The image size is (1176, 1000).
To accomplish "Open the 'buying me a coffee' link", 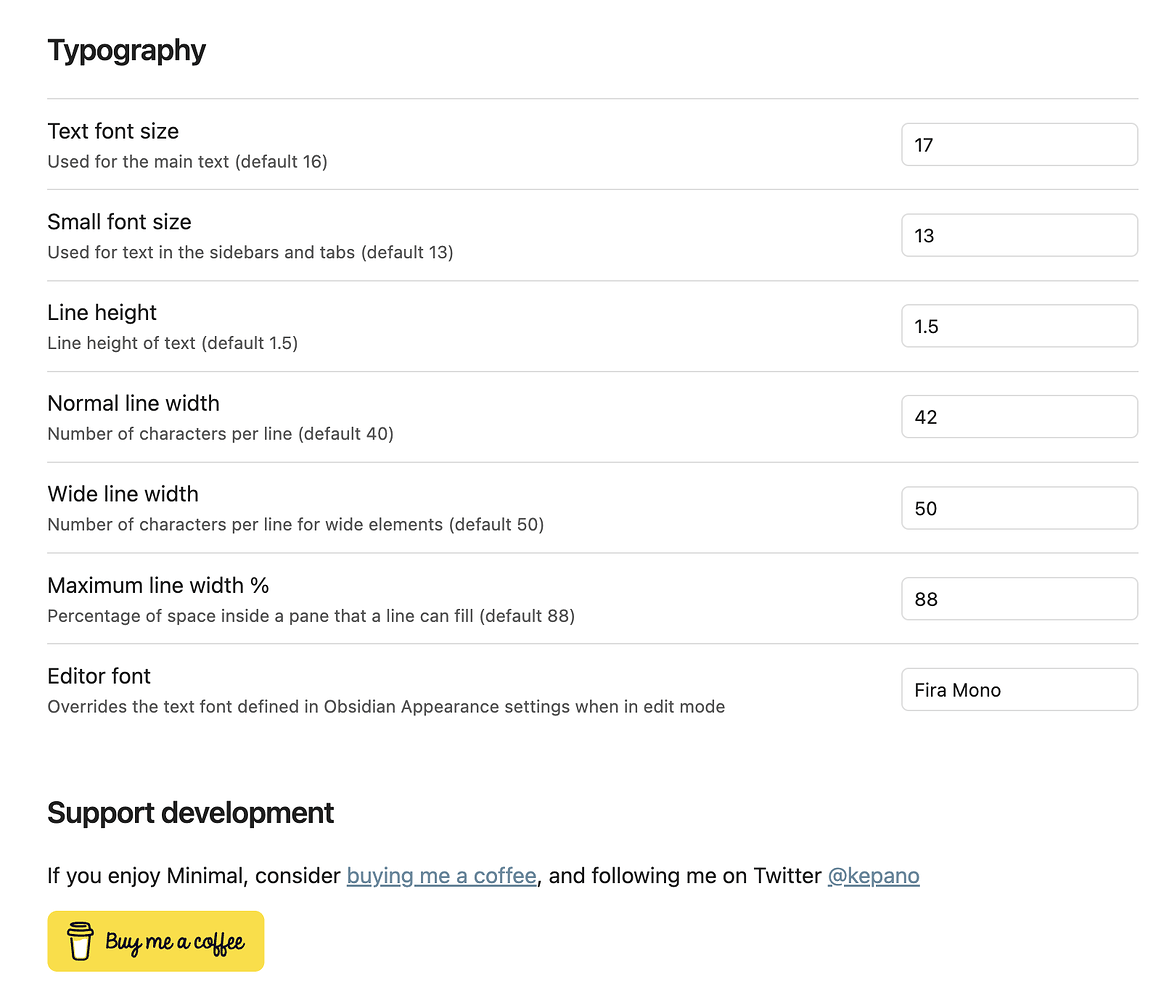I will [x=441, y=875].
